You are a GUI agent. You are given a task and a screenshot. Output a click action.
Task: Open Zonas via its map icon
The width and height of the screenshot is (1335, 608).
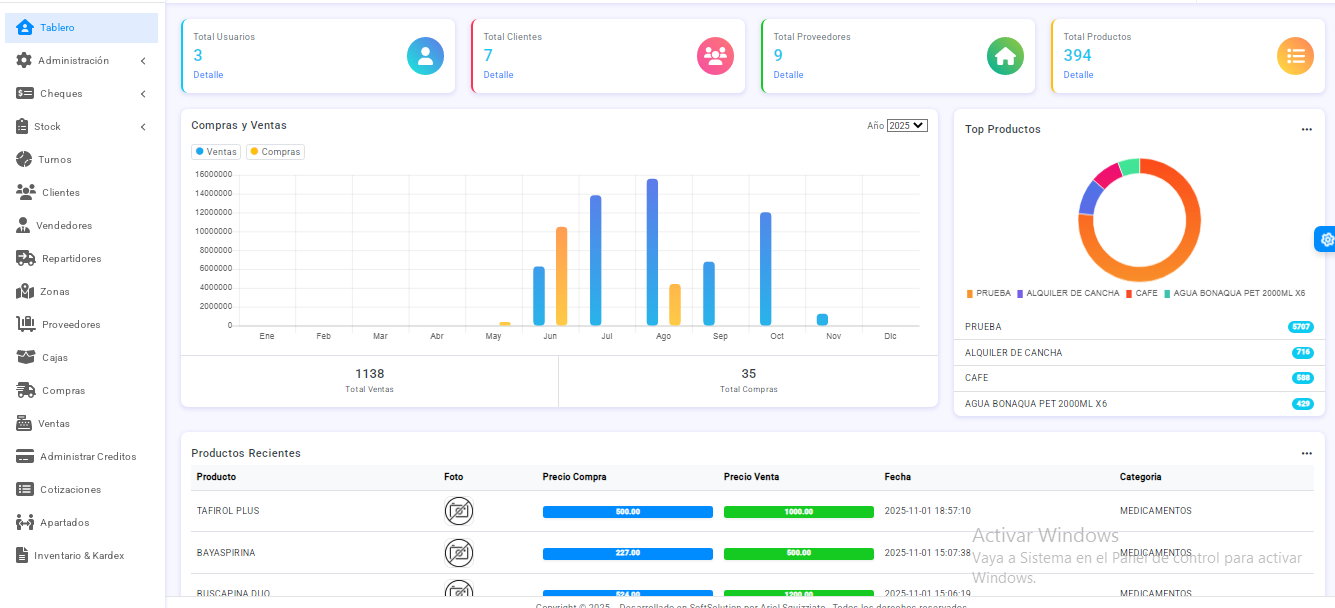(25, 291)
